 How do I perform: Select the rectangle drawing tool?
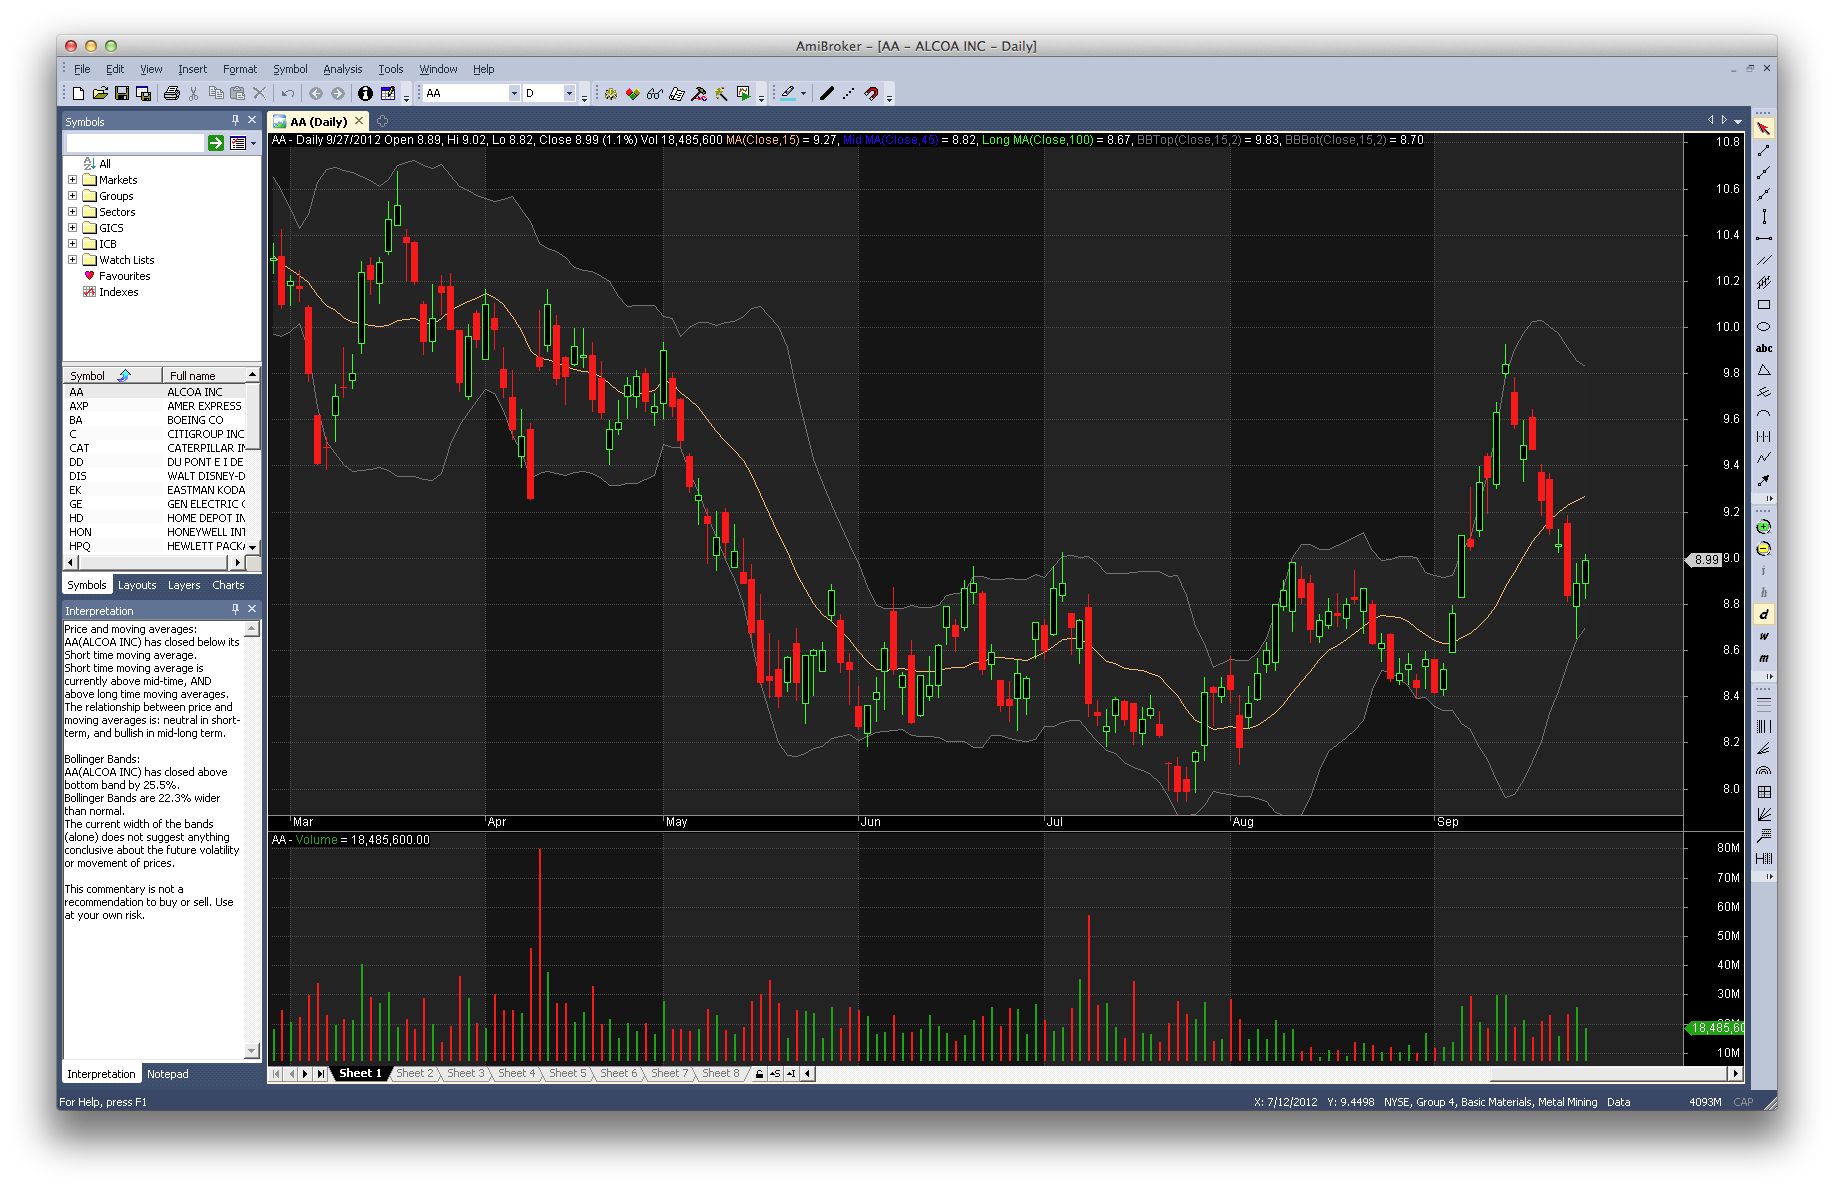coord(1763,305)
